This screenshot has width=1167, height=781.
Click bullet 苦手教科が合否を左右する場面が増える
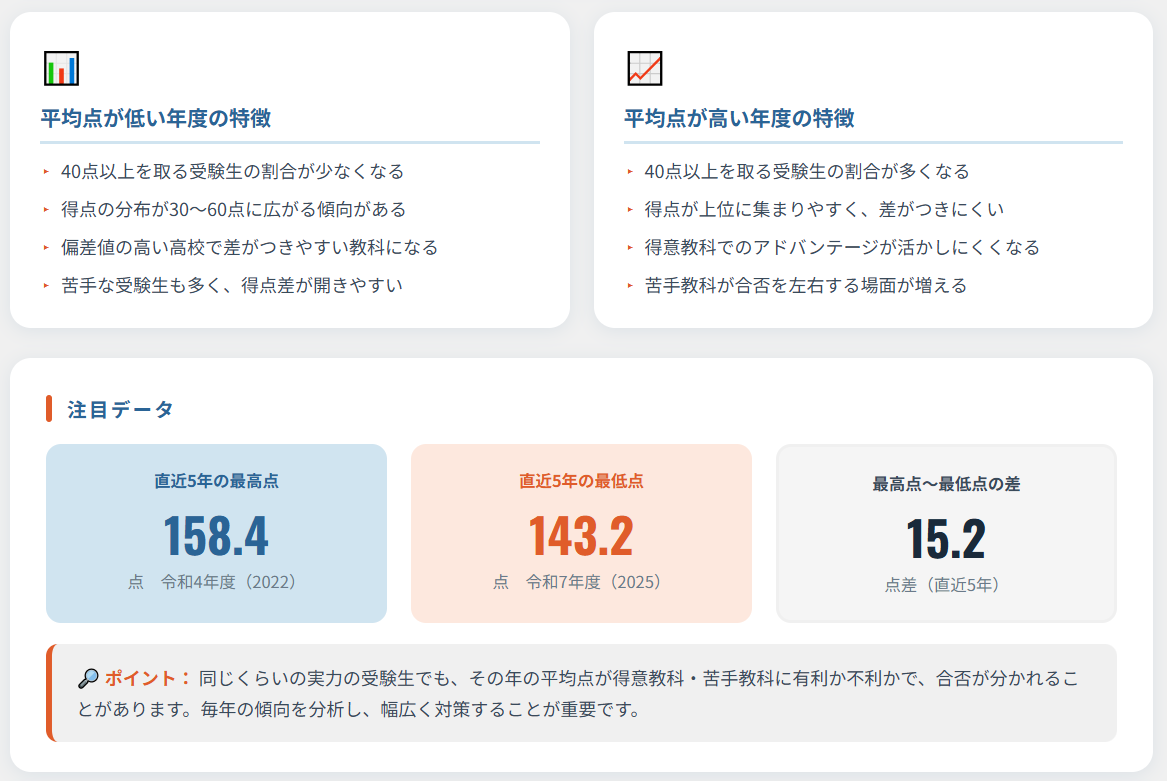[x=805, y=285]
